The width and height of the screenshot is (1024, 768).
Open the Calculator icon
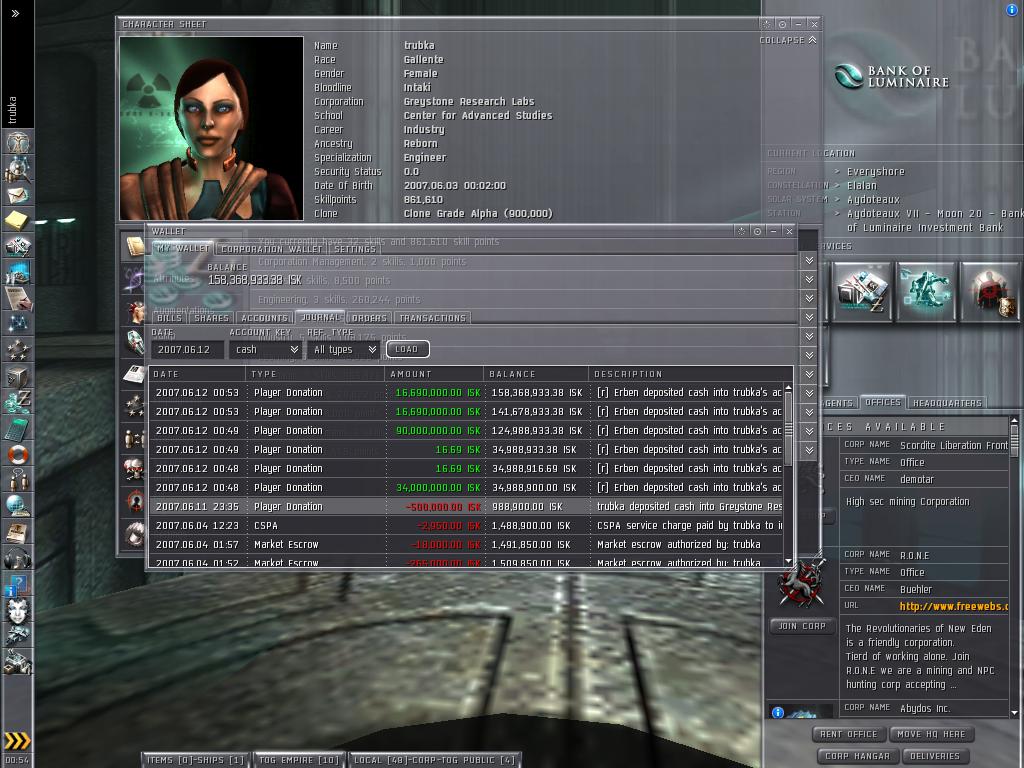point(18,428)
